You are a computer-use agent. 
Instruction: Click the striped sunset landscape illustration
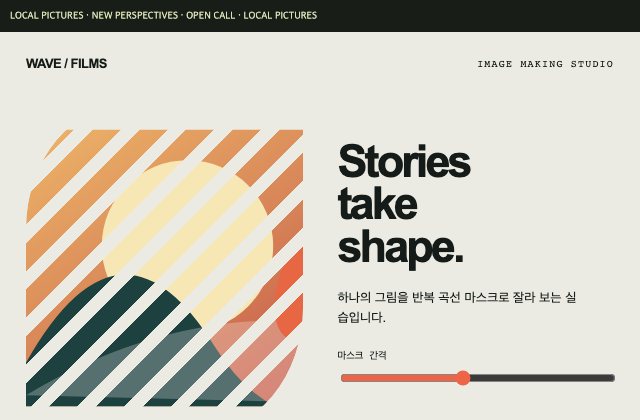click(164, 268)
